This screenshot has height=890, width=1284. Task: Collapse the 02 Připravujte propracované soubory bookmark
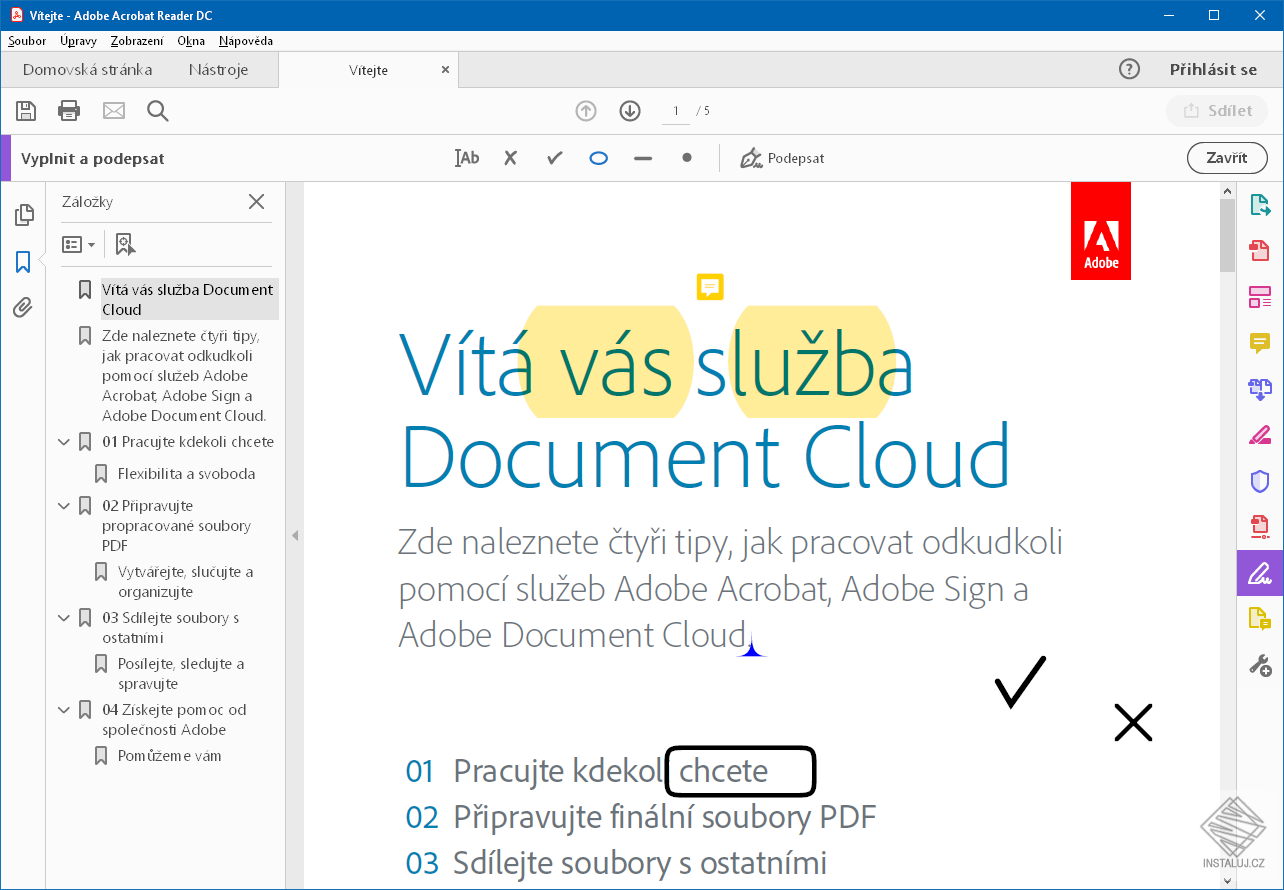[64, 506]
